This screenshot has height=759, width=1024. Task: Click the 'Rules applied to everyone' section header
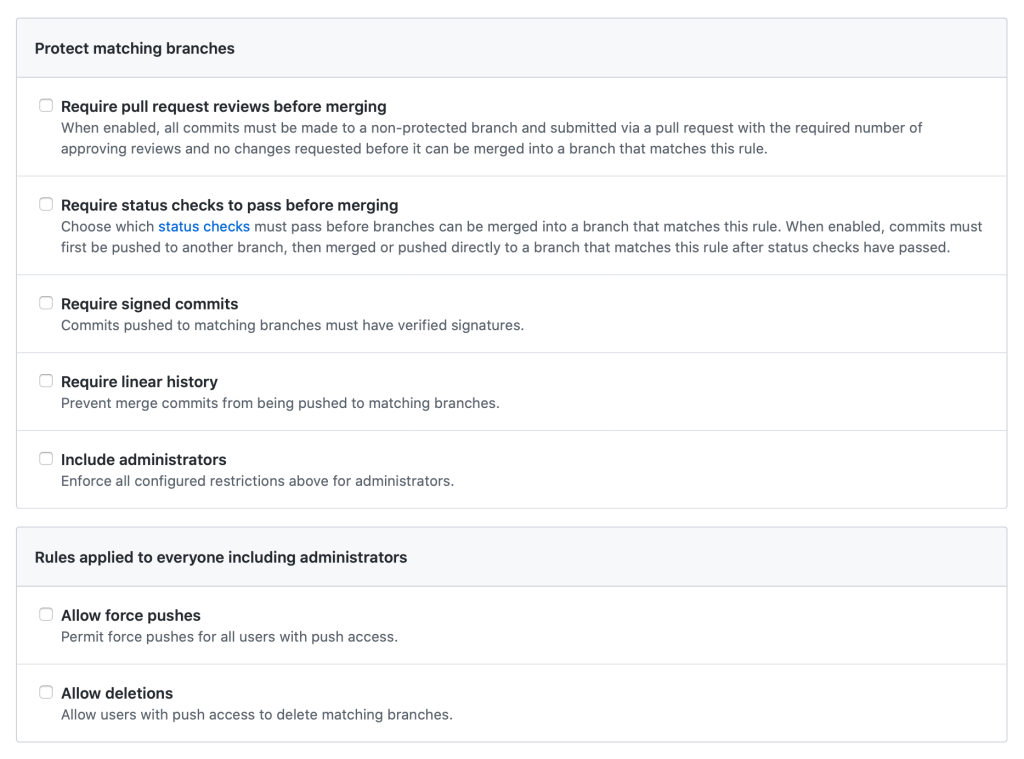(221, 558)
